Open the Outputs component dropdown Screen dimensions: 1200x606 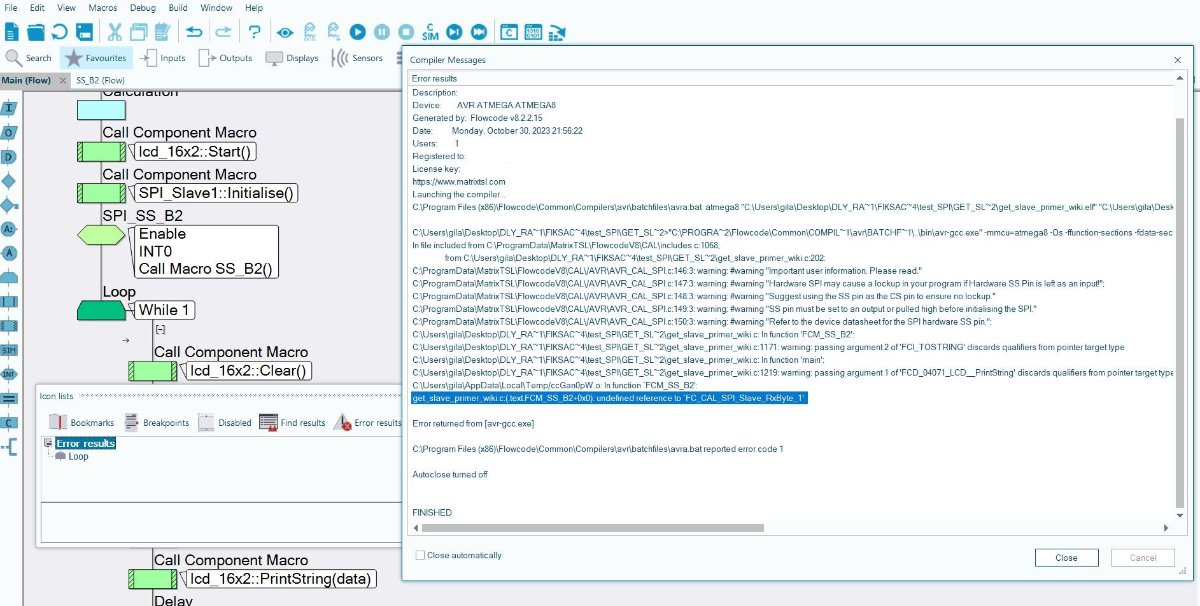coord(225,58)
